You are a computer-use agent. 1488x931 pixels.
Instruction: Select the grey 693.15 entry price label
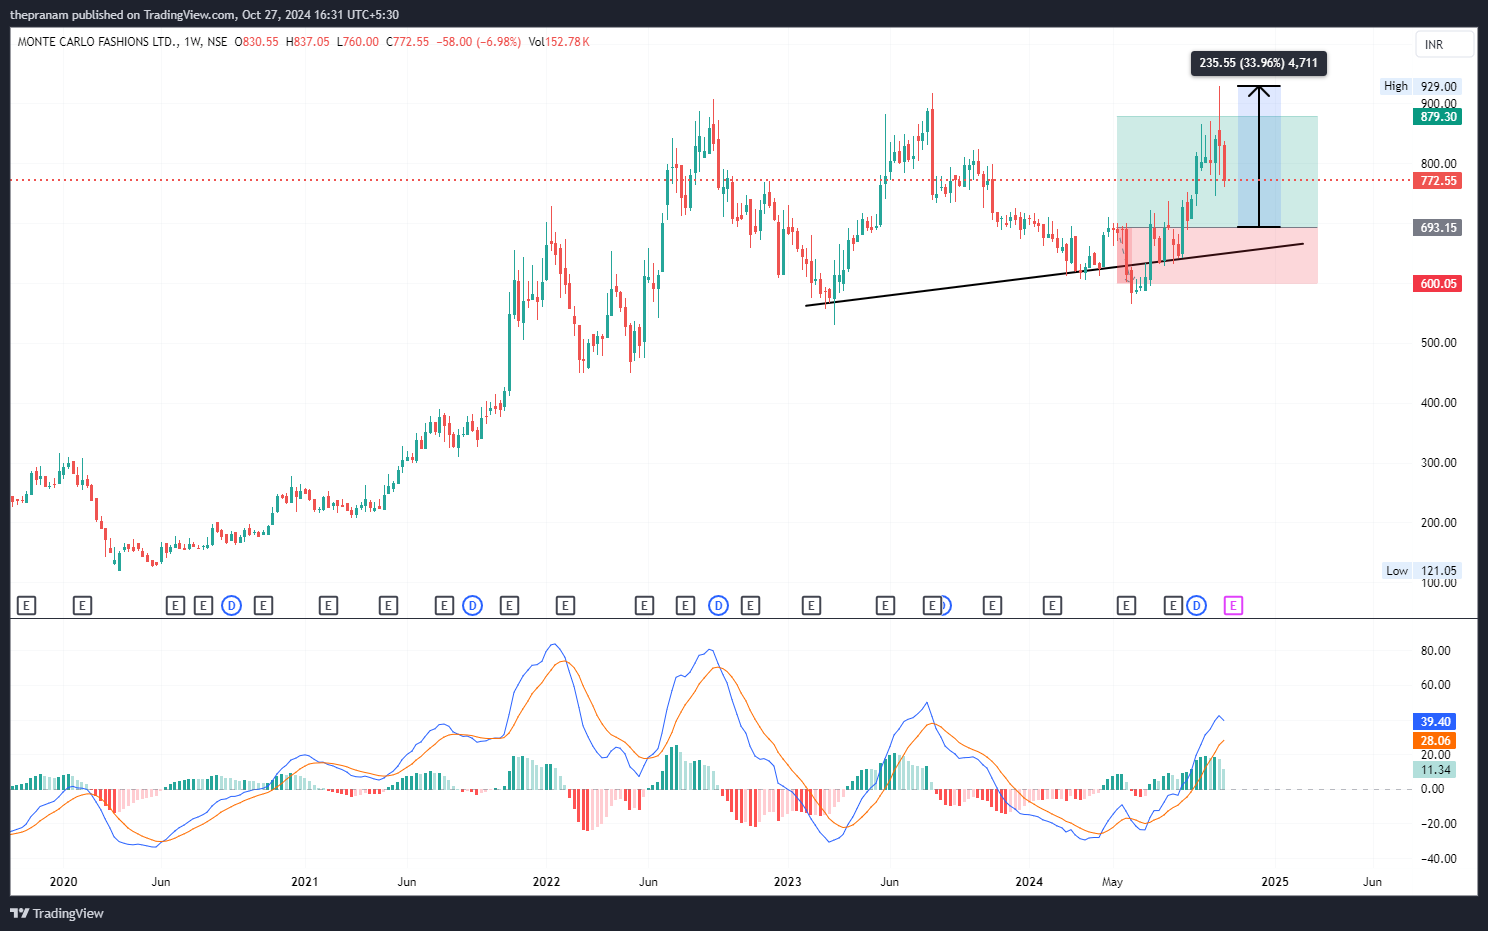tap(1438, 228)
